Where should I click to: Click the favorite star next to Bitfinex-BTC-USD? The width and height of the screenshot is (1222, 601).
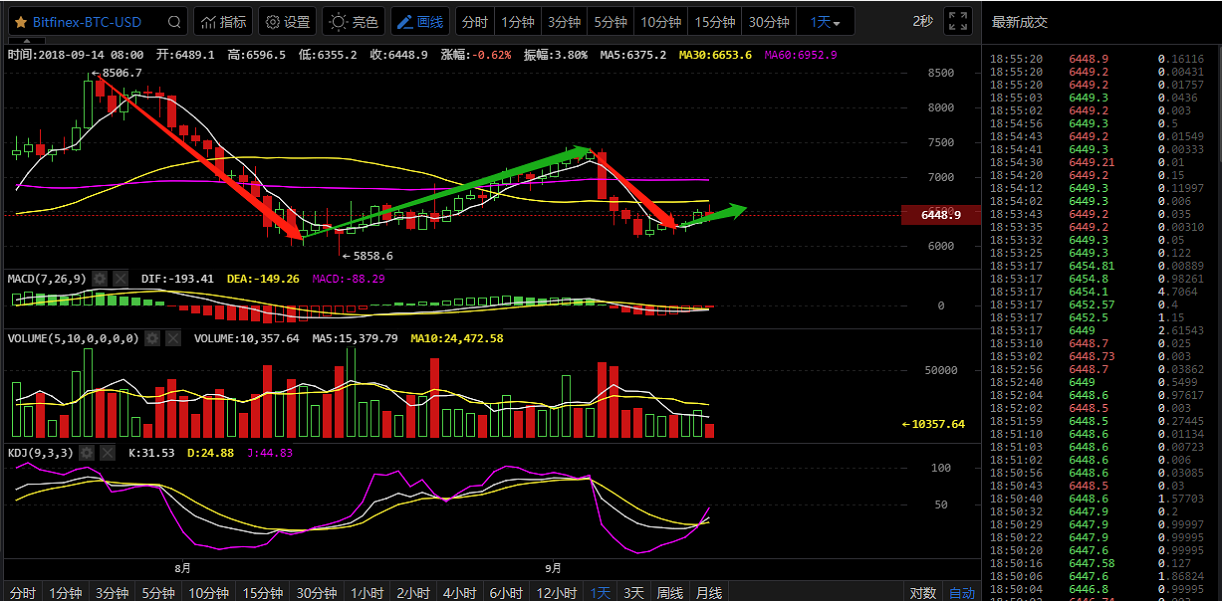[20, 22]
